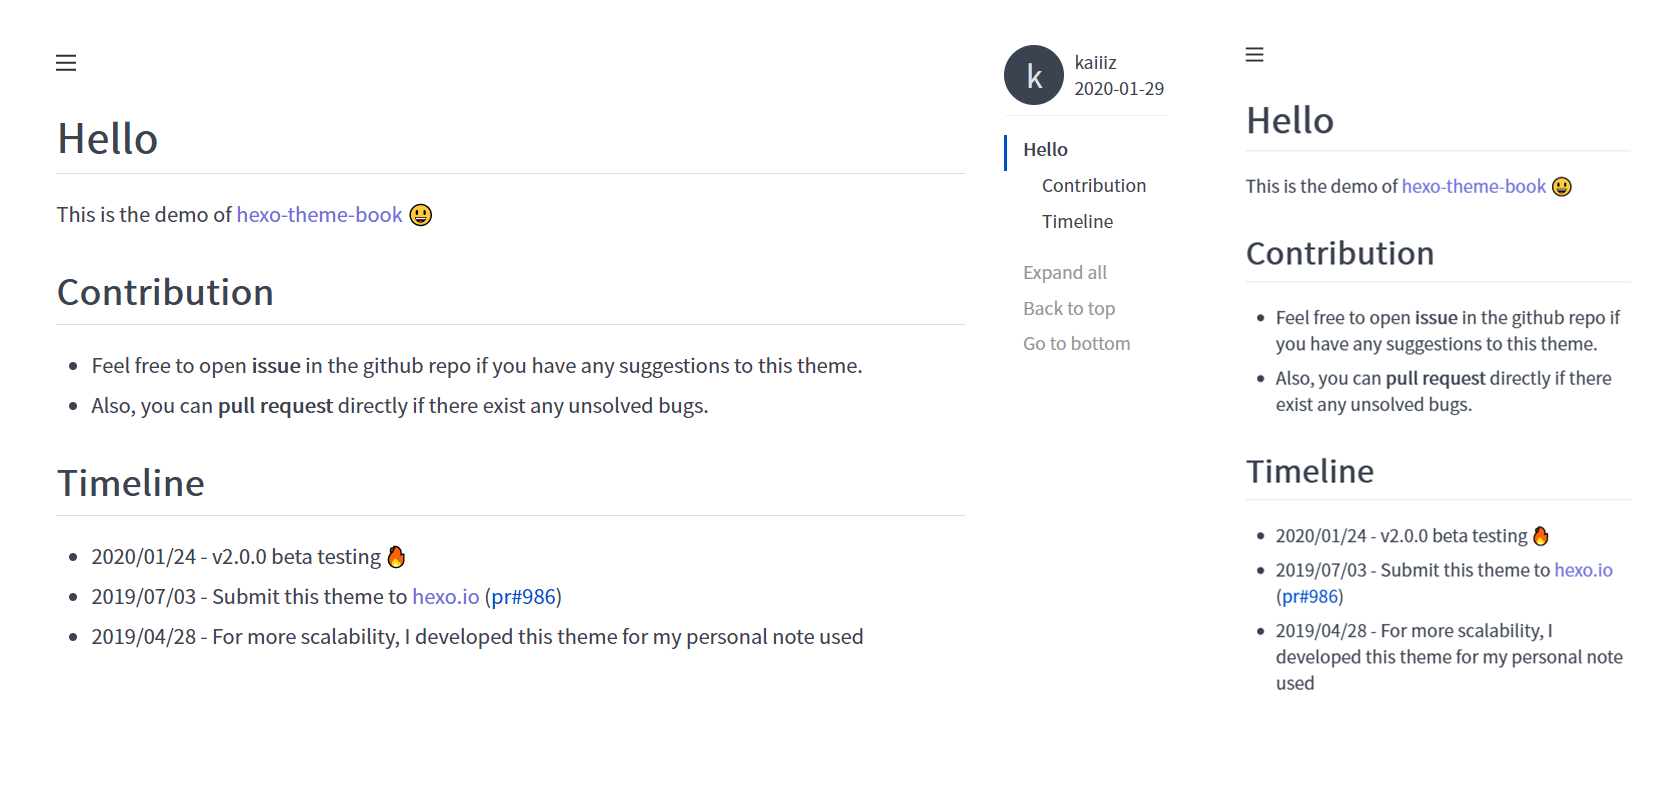Click the smiley emoji in the wide layout

click(421, 215)
